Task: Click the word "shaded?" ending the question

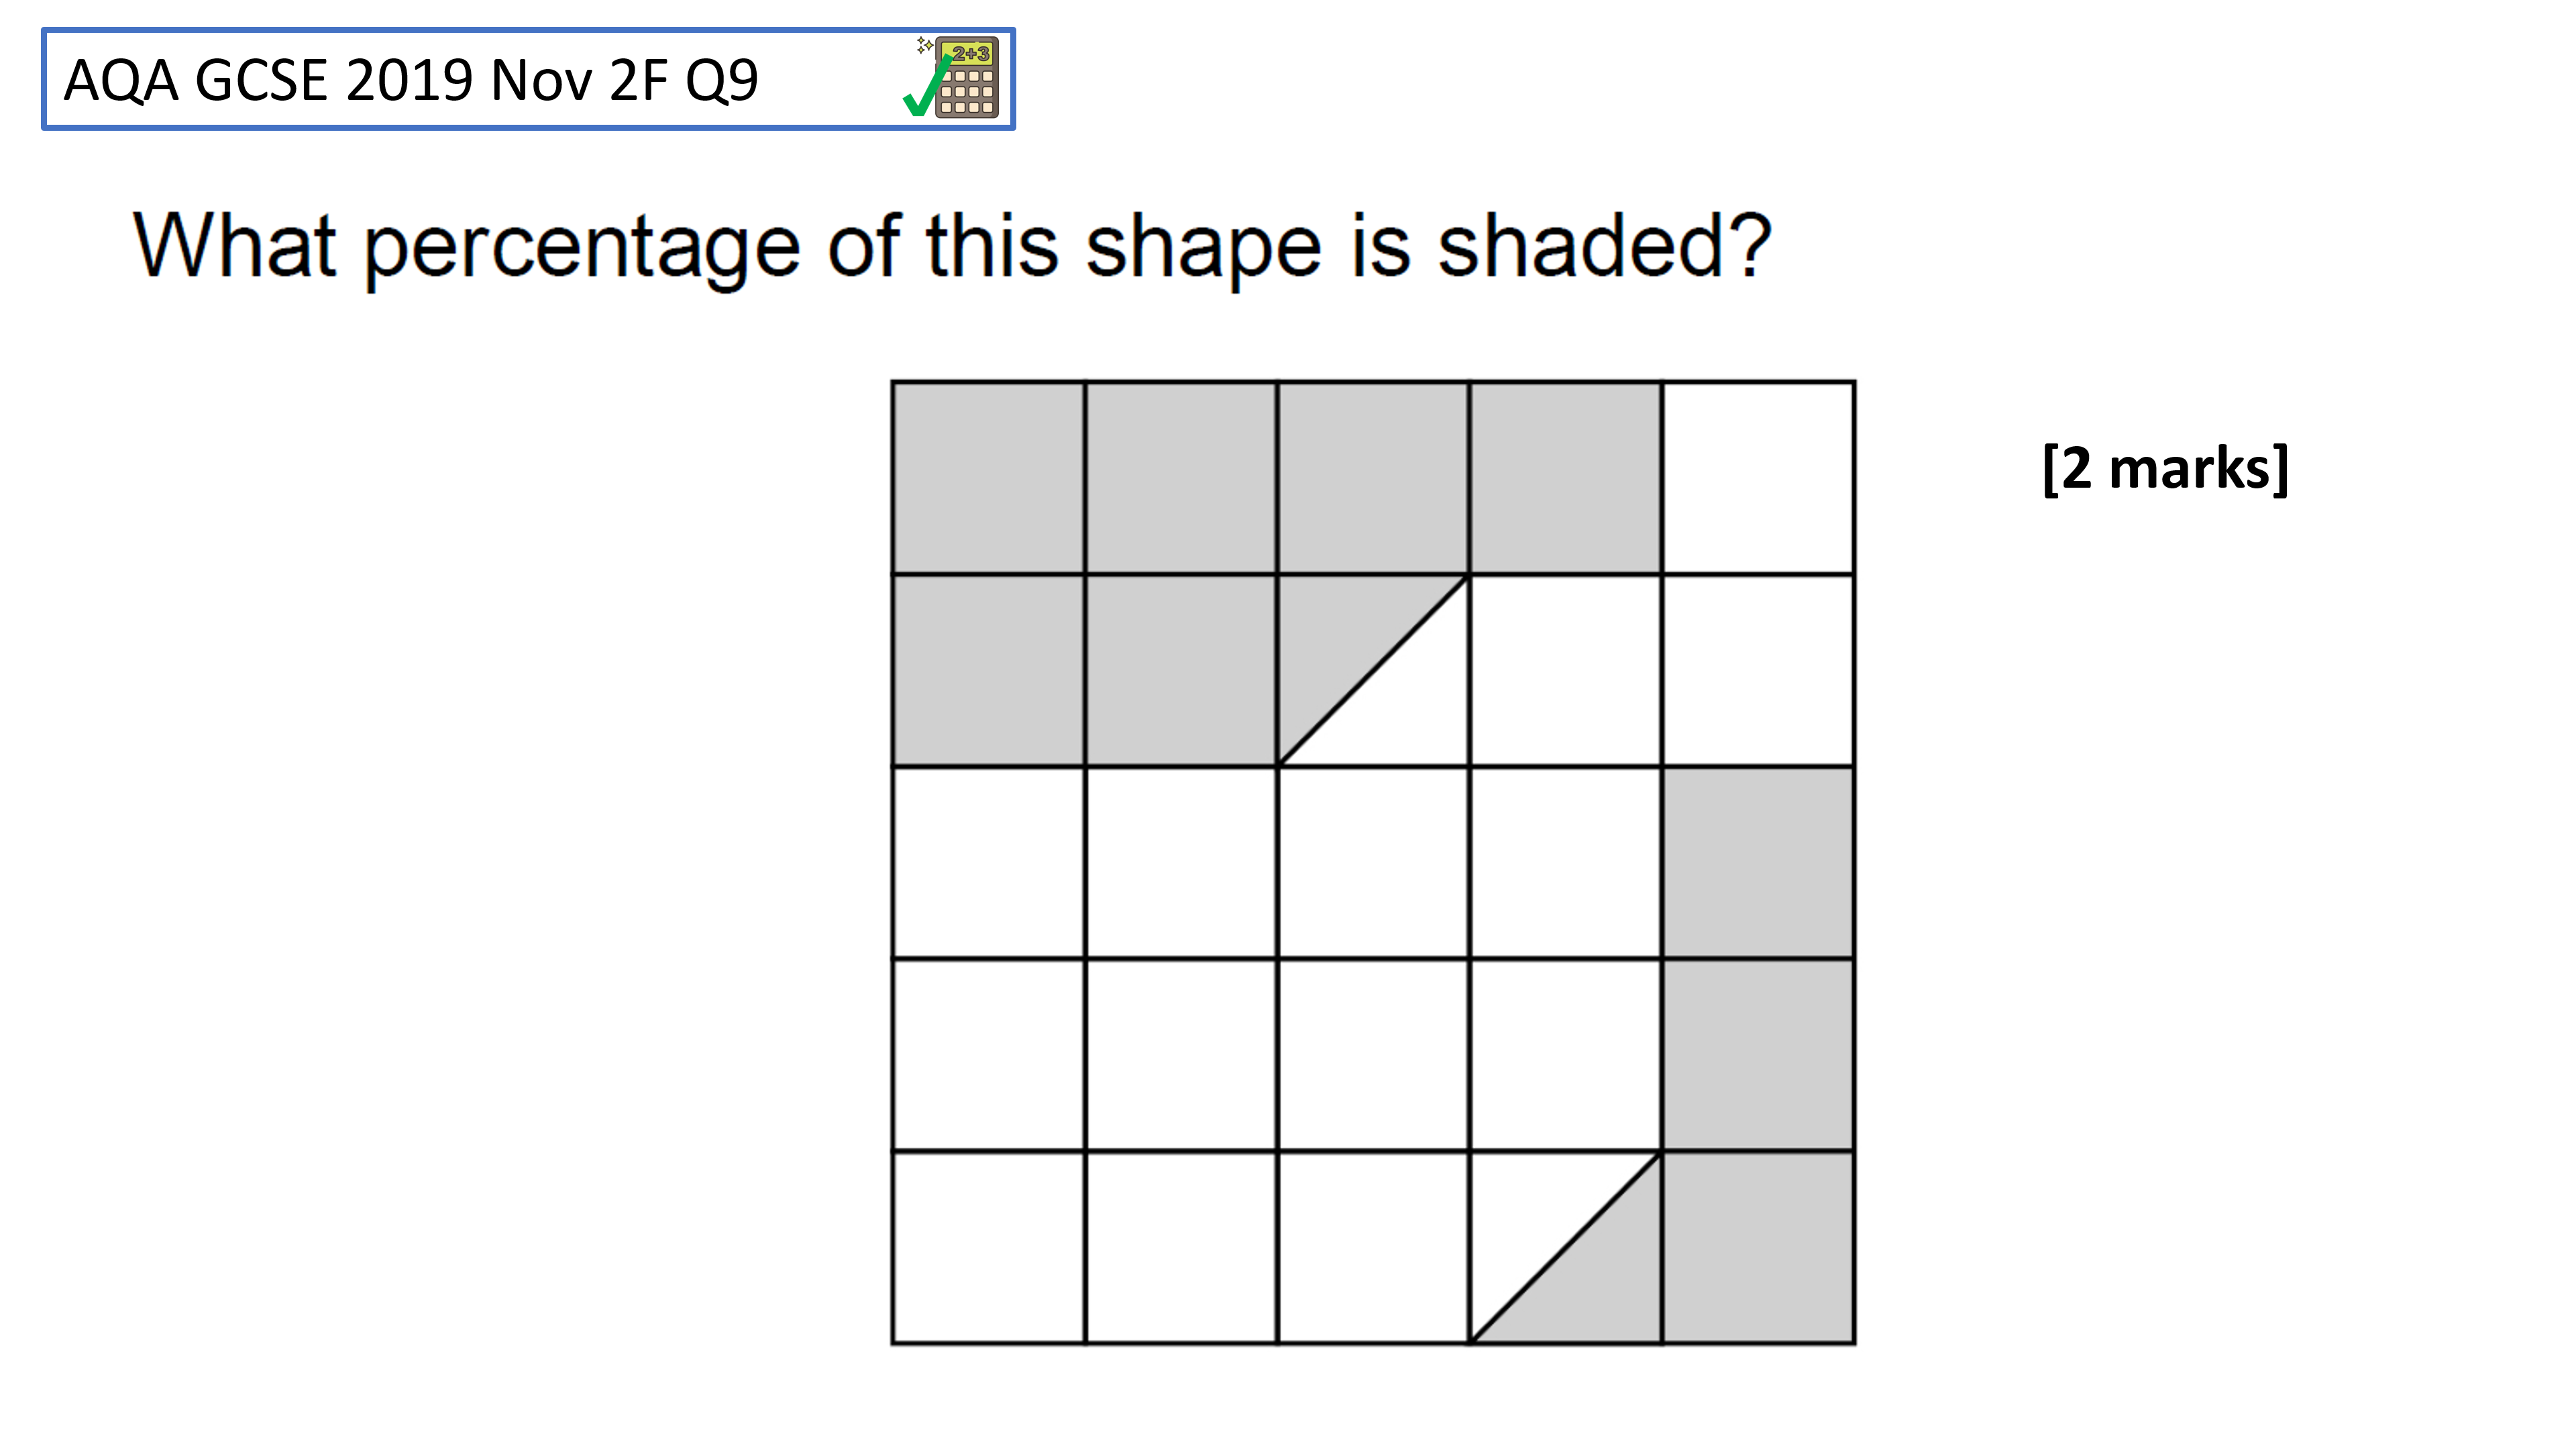Action: click(1604, 245)
